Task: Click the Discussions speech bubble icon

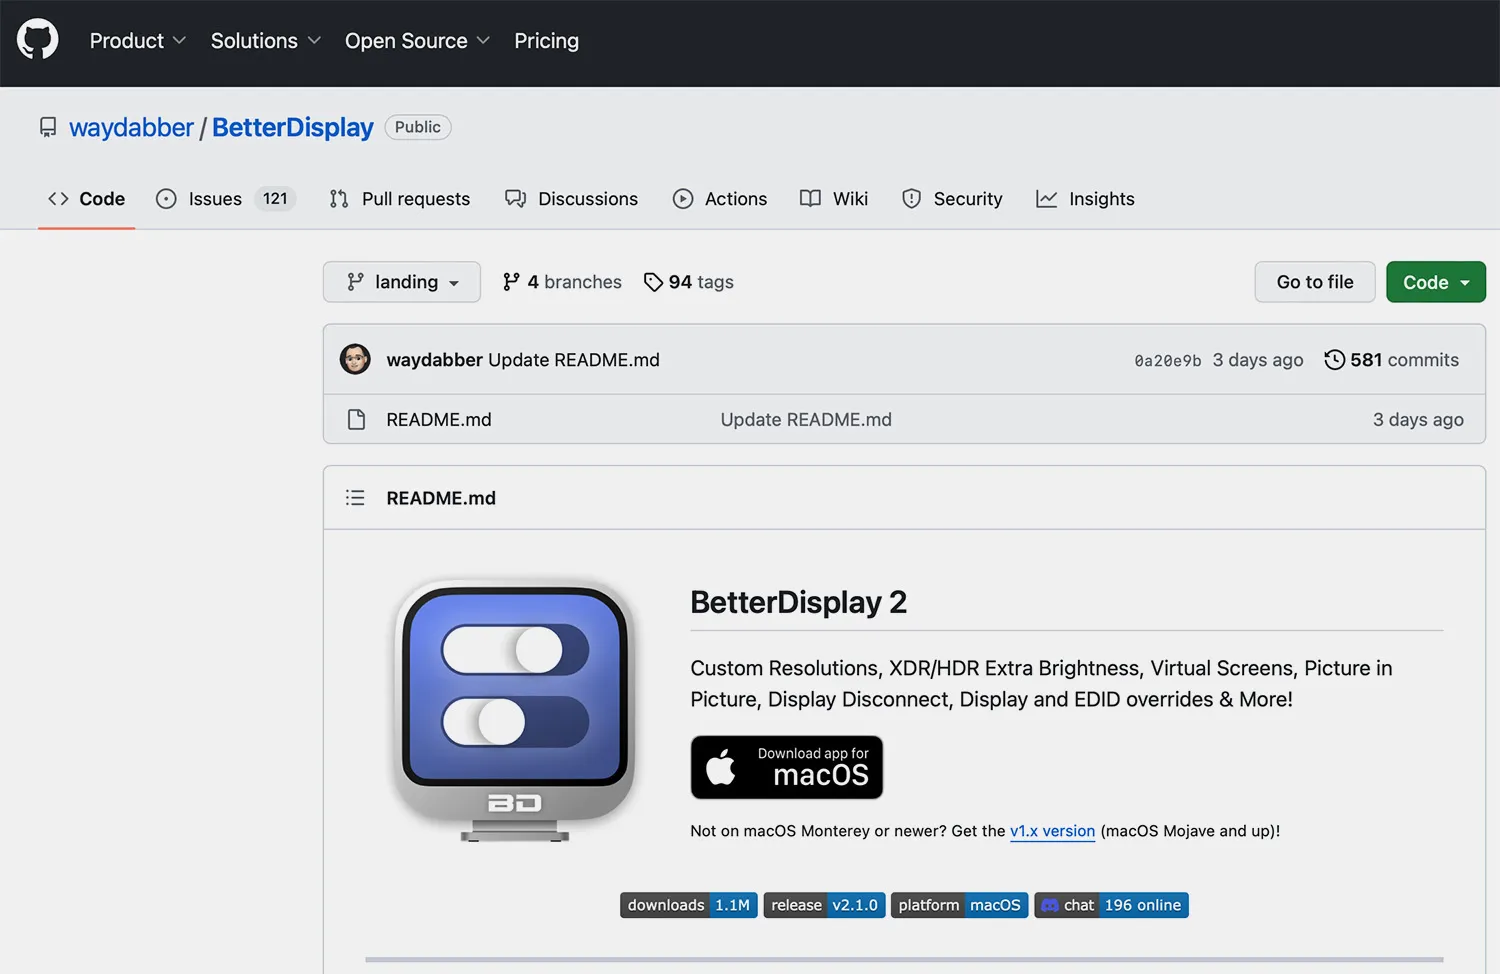Action: pos(515,199)
